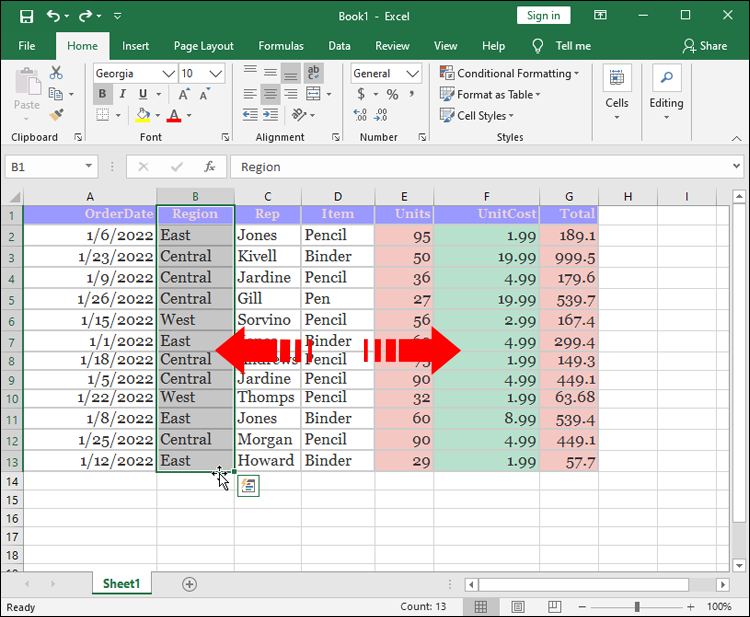The image size is (750, 617).
Task: Click the Sign in button
Action: coord(543,15)
